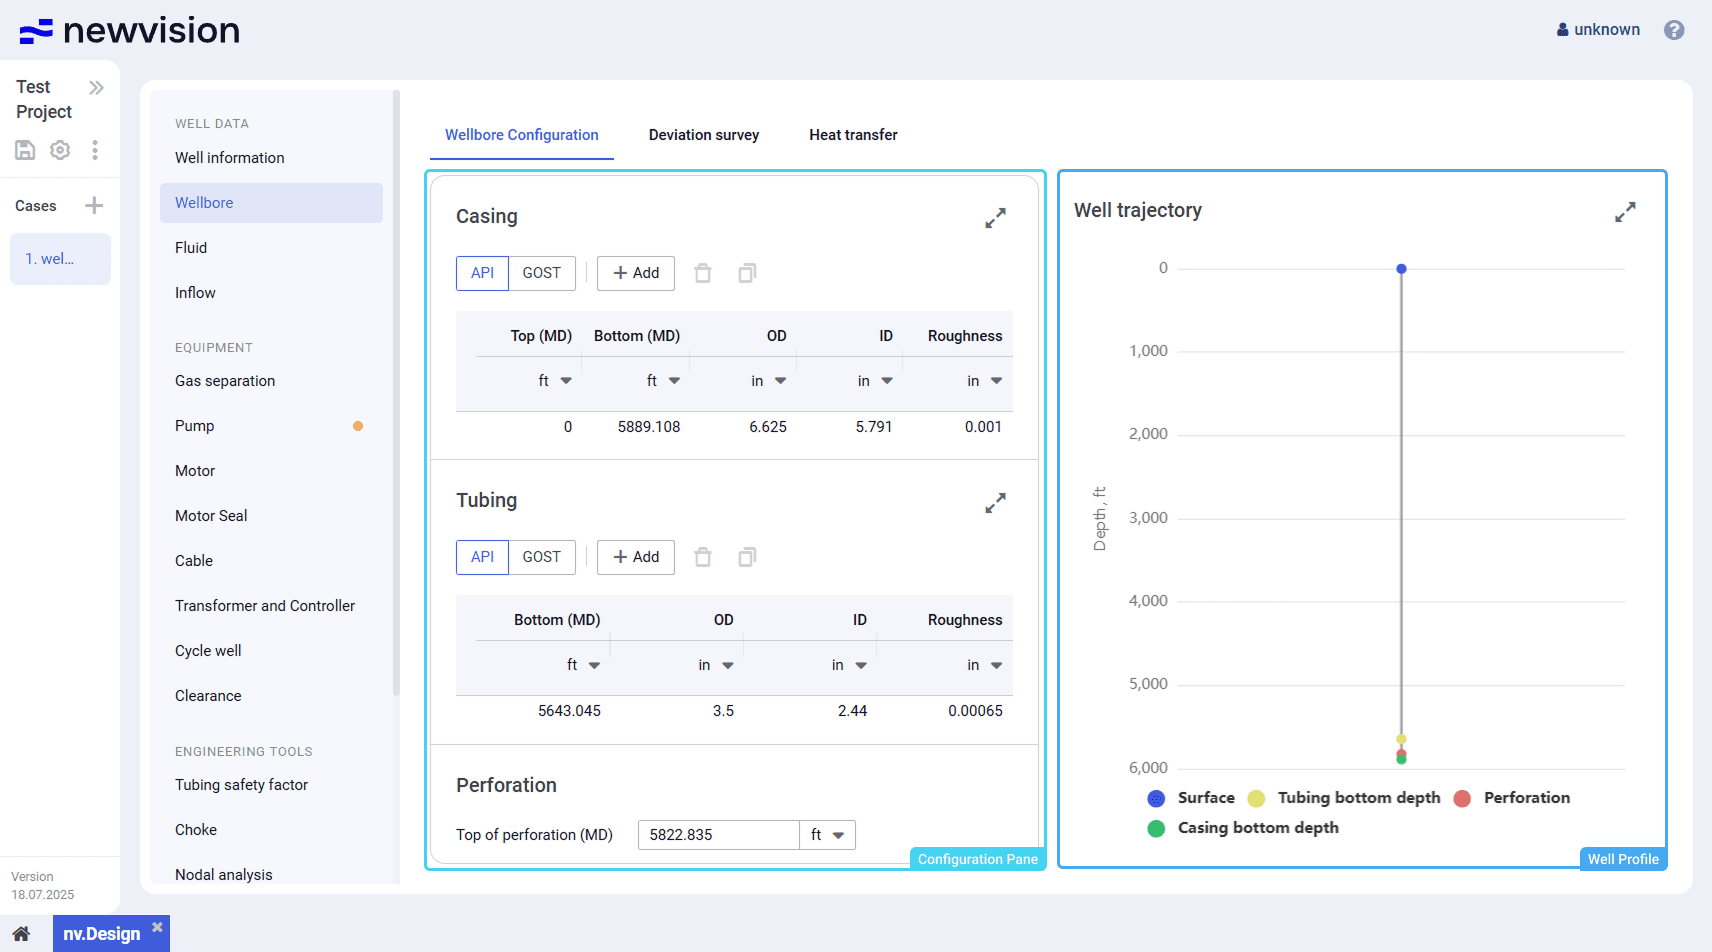Open the help question mark icon

[x=1674, y=30]
